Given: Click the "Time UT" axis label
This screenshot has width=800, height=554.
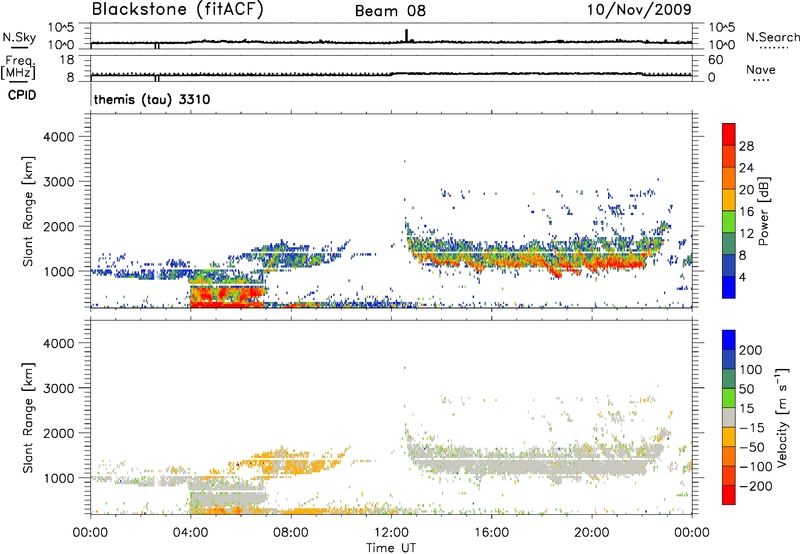Looking at the screenshot, I should coord(391,548).
